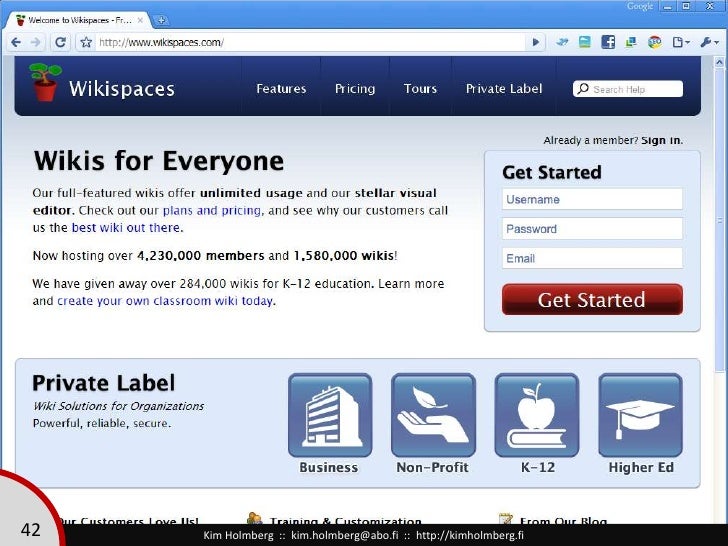Click the Sign in link

pyautogui.click(x=662, y=140)
